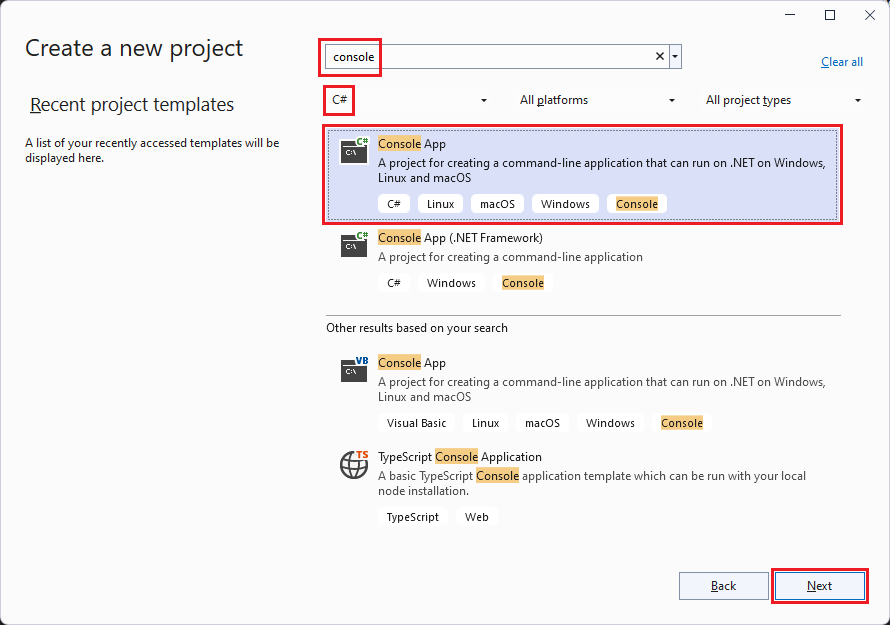Image resolution: width=890 pixels, height=625 pixels.
Task: Click the TypeScript Console Application globe icon
Action: click(x=354, y=464)
